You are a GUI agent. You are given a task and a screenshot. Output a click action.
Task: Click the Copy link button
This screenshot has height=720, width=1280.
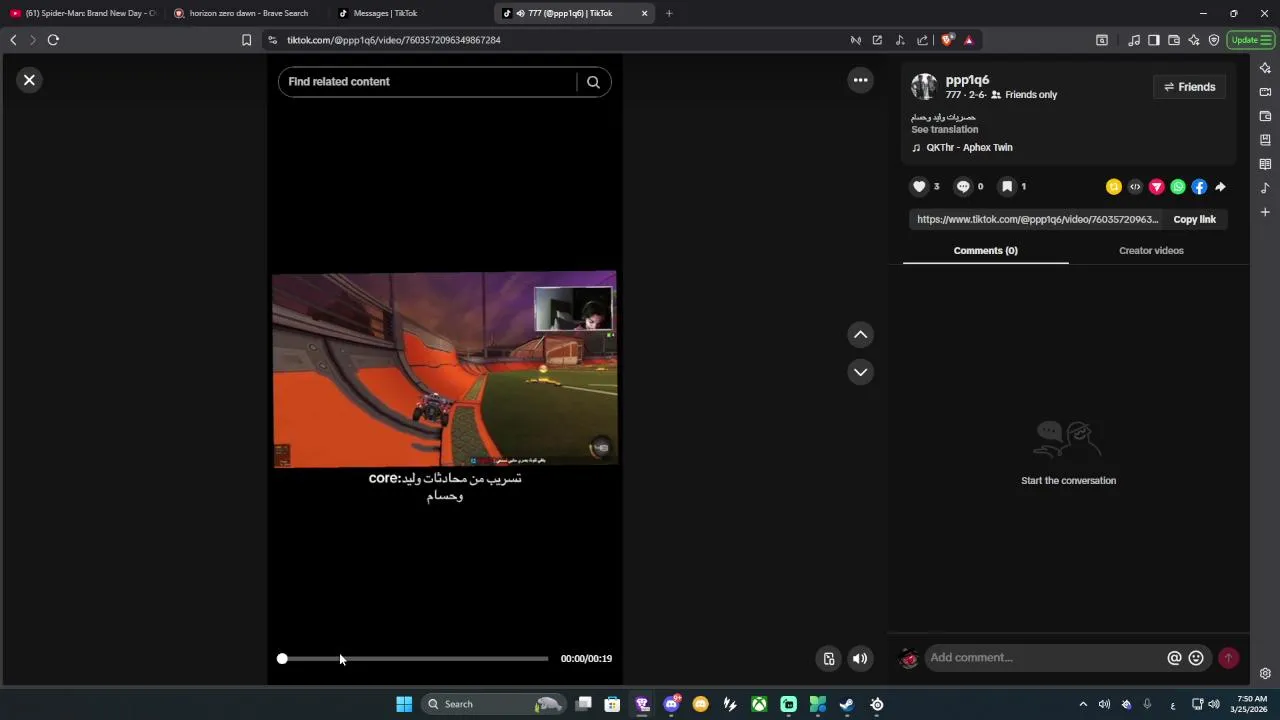1194,219
